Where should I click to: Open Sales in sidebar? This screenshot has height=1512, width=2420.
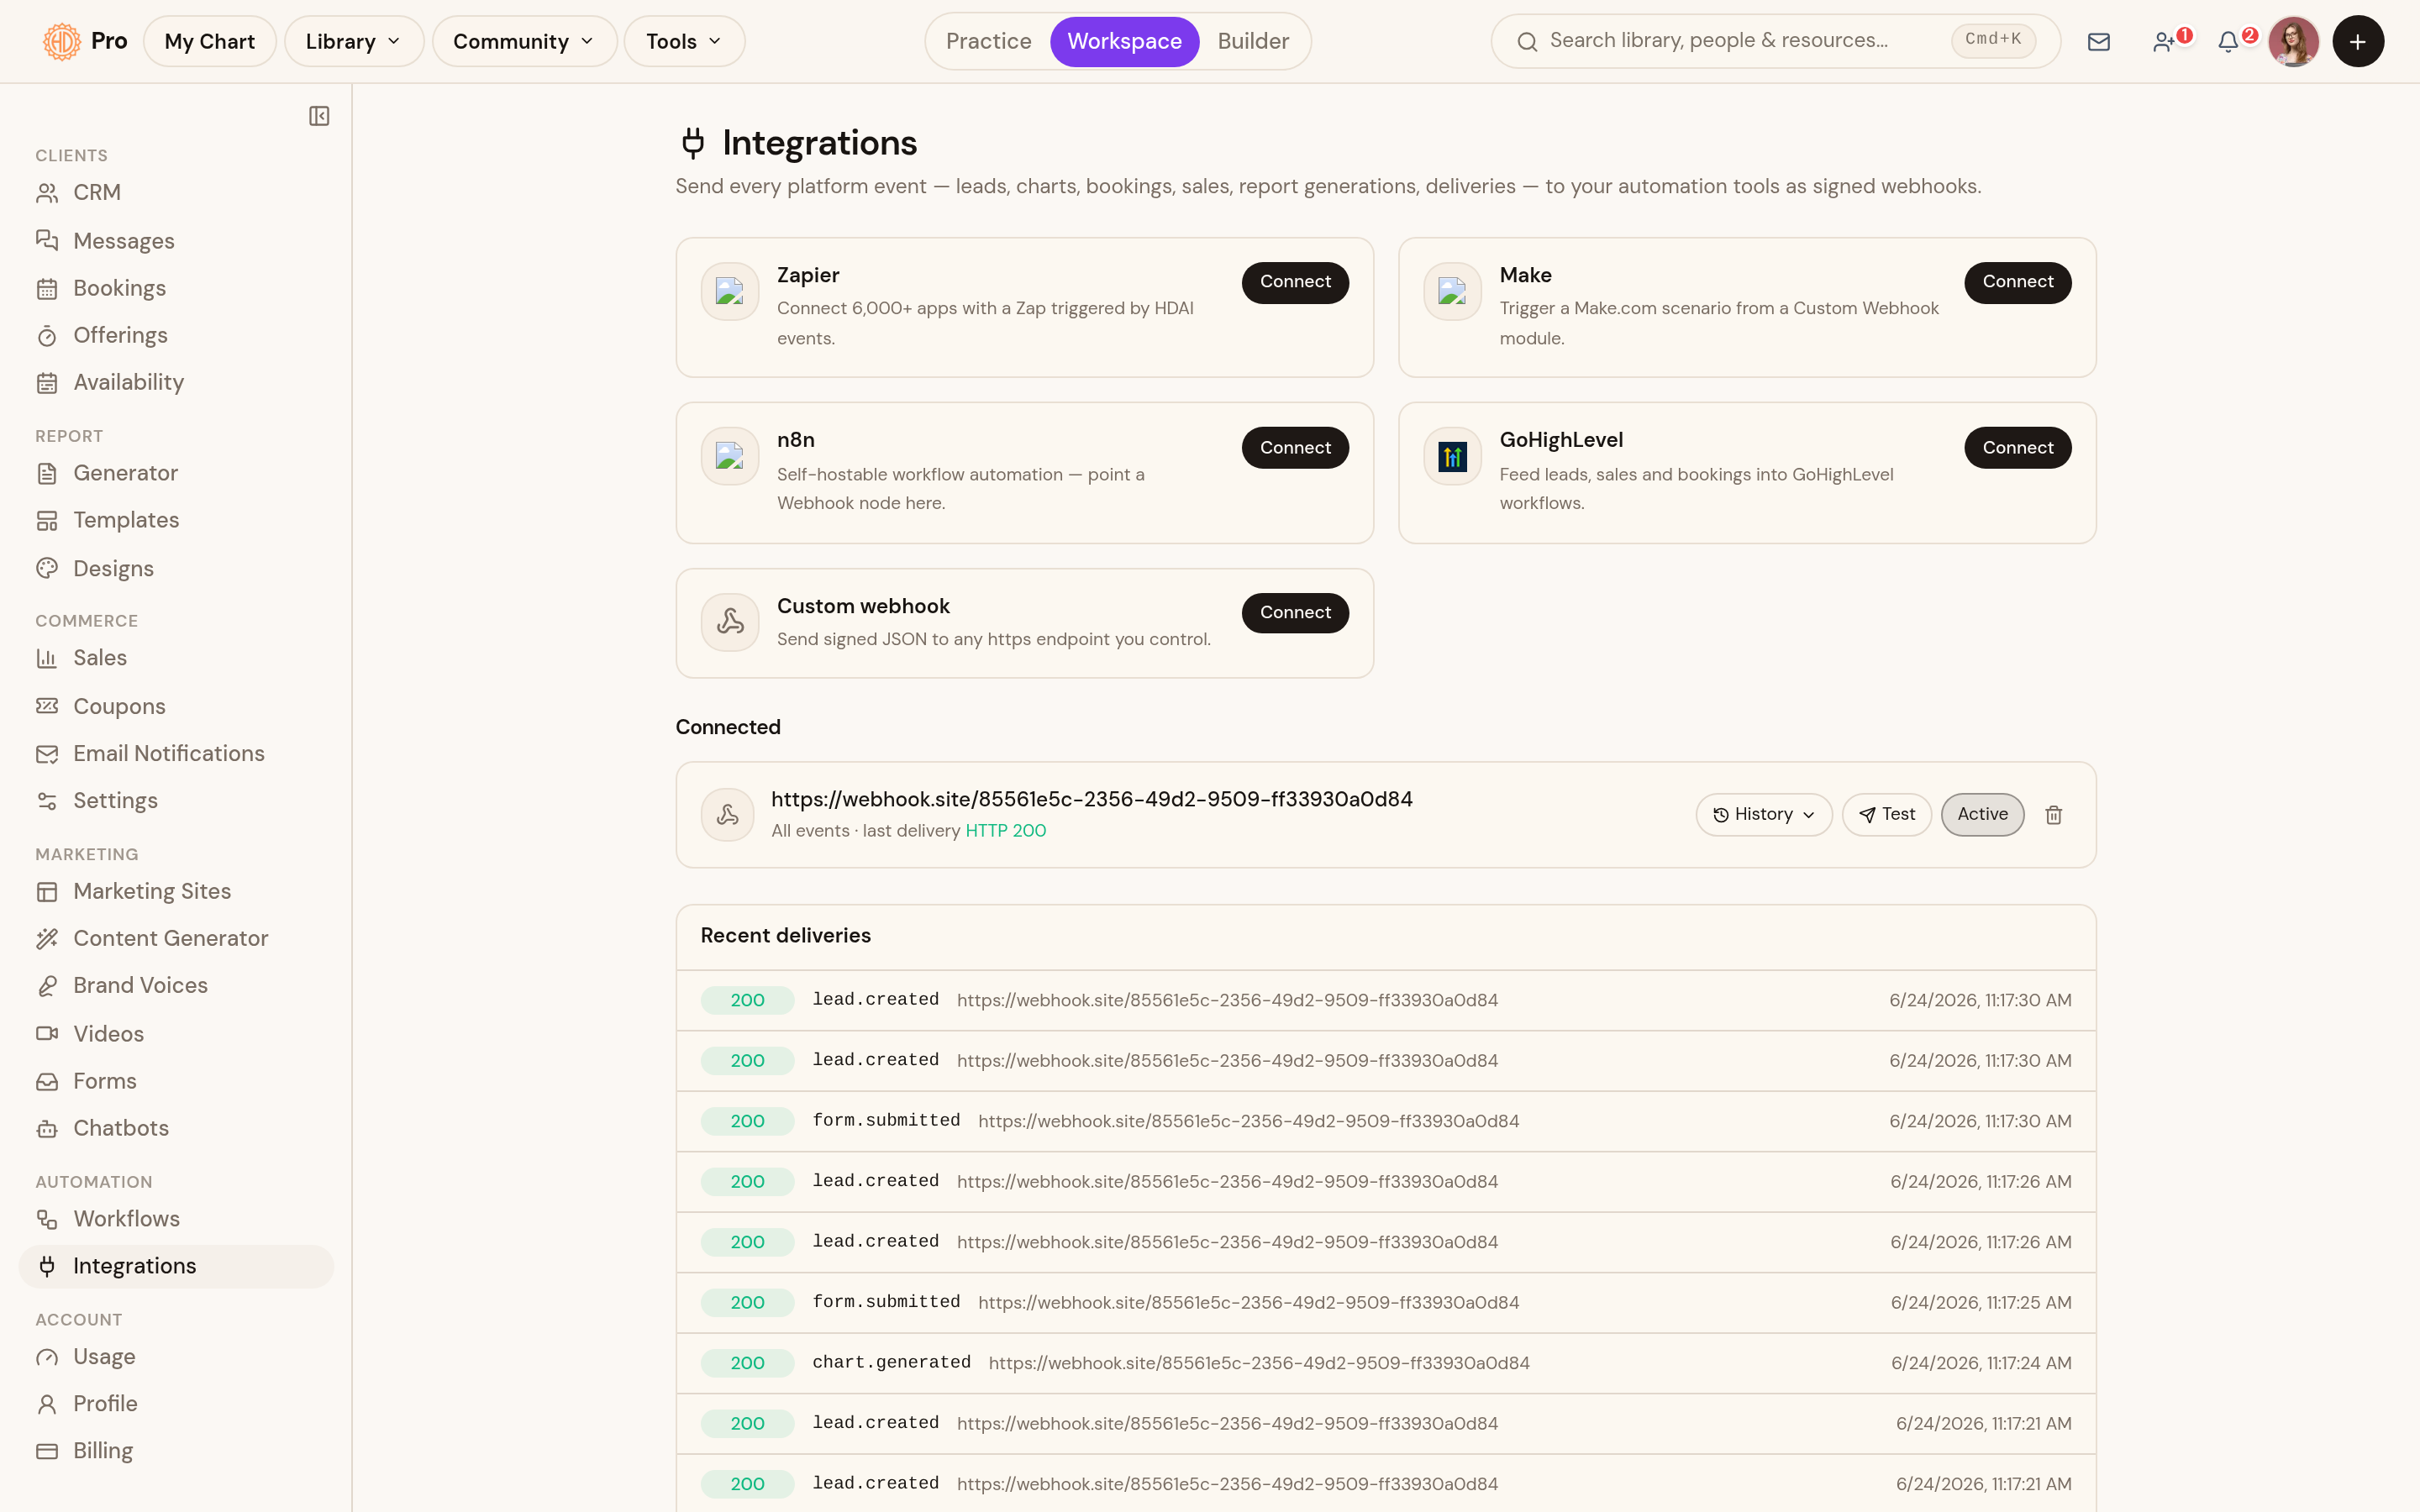click(176, 658)
